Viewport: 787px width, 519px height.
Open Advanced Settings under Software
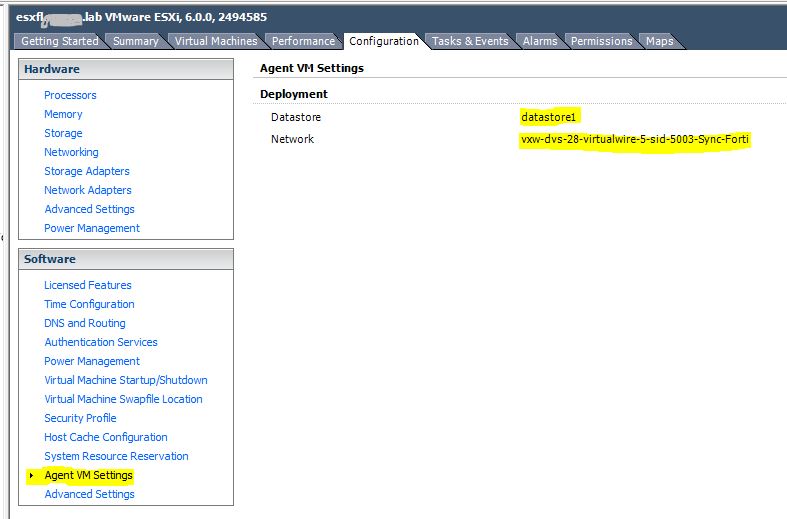(89, 494)
